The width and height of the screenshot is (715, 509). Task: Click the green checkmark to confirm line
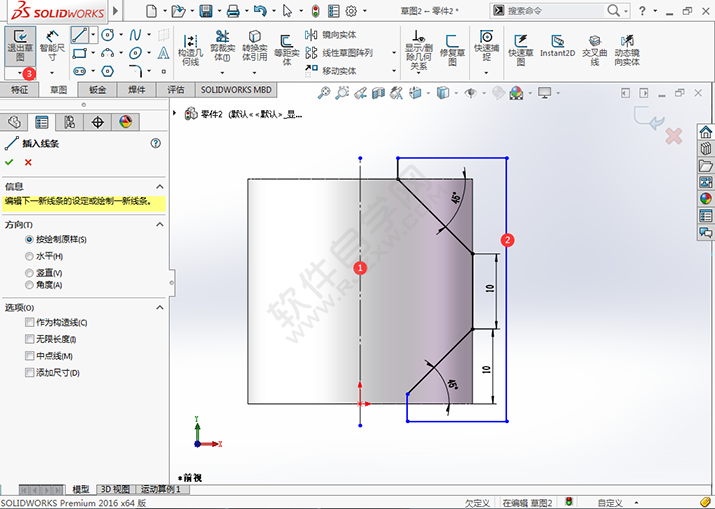pyautogui.click(x=9, y=162)
